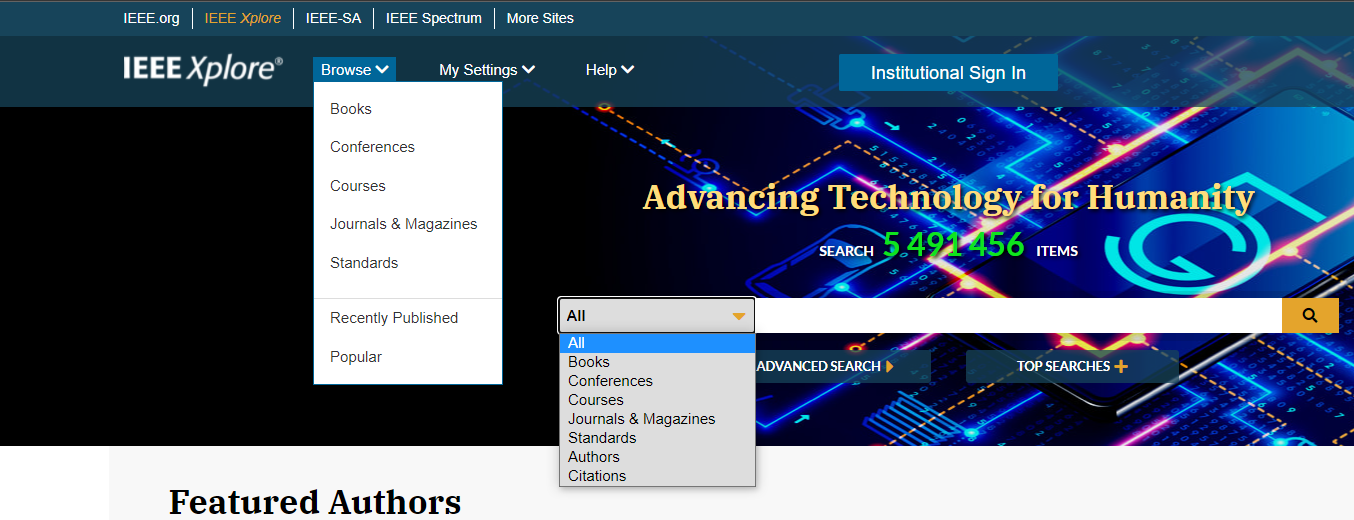Visit the IEEE-SA link
1354x520 pixels.
333,18
